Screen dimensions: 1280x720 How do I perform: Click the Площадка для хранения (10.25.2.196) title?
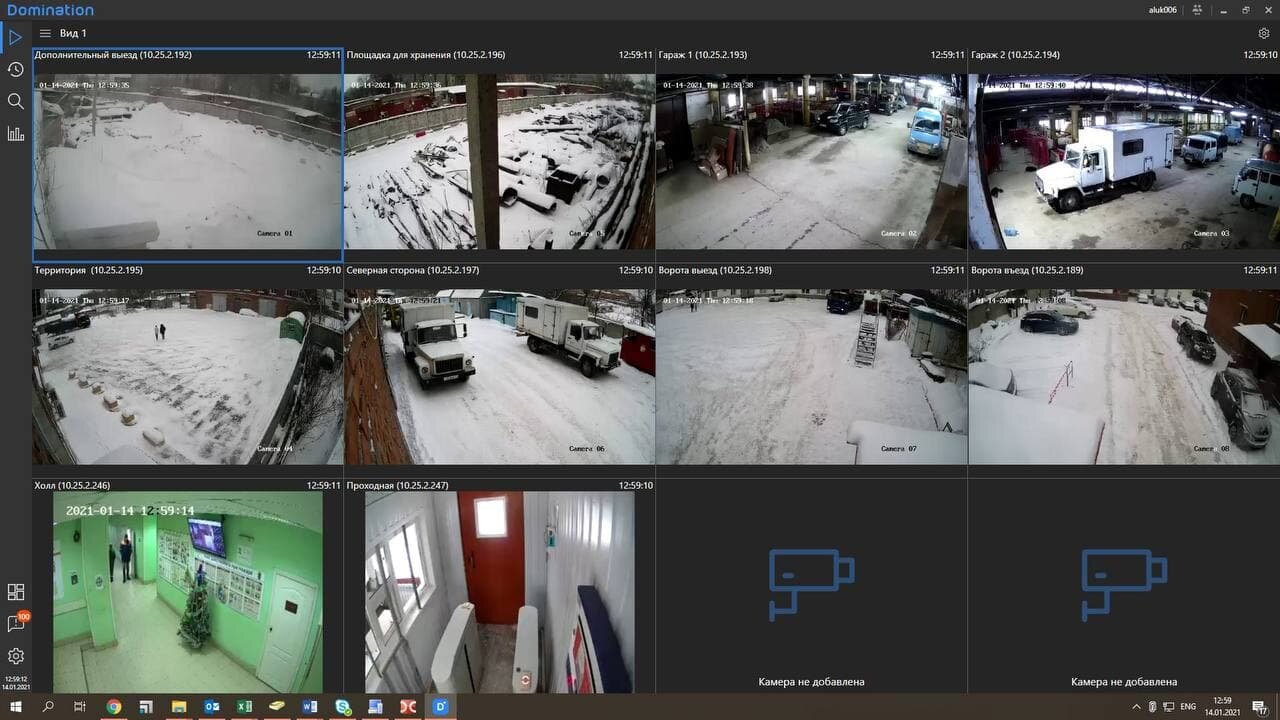[x=426, y=55]
